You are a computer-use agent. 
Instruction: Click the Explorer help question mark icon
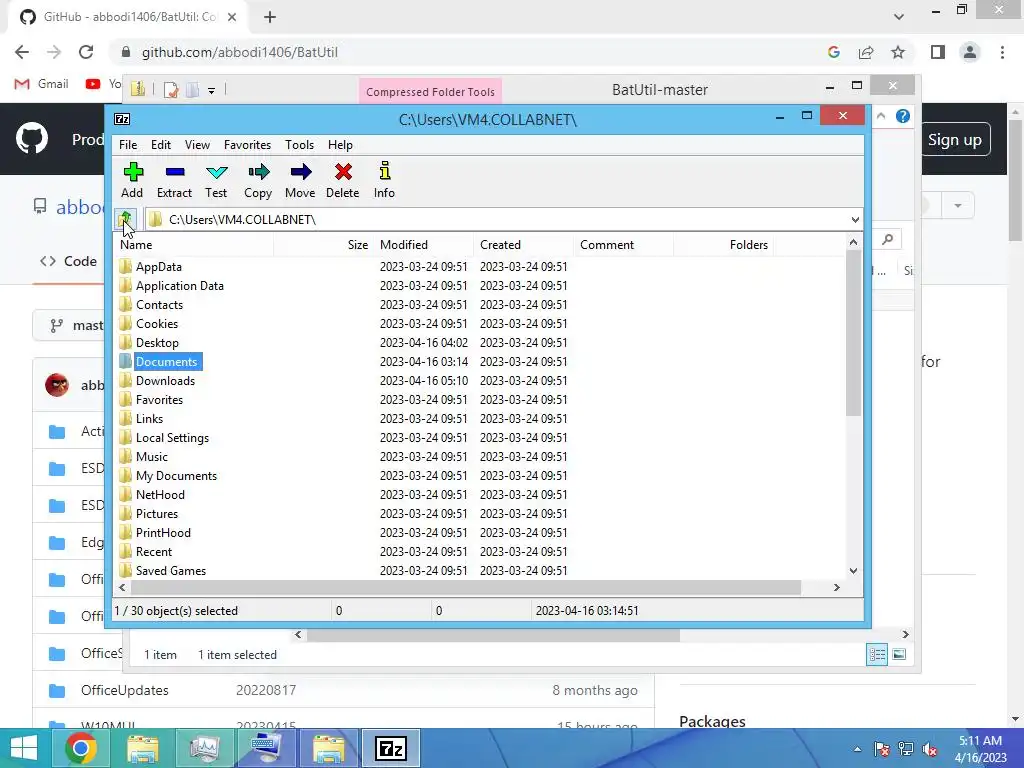coord(903,116)
